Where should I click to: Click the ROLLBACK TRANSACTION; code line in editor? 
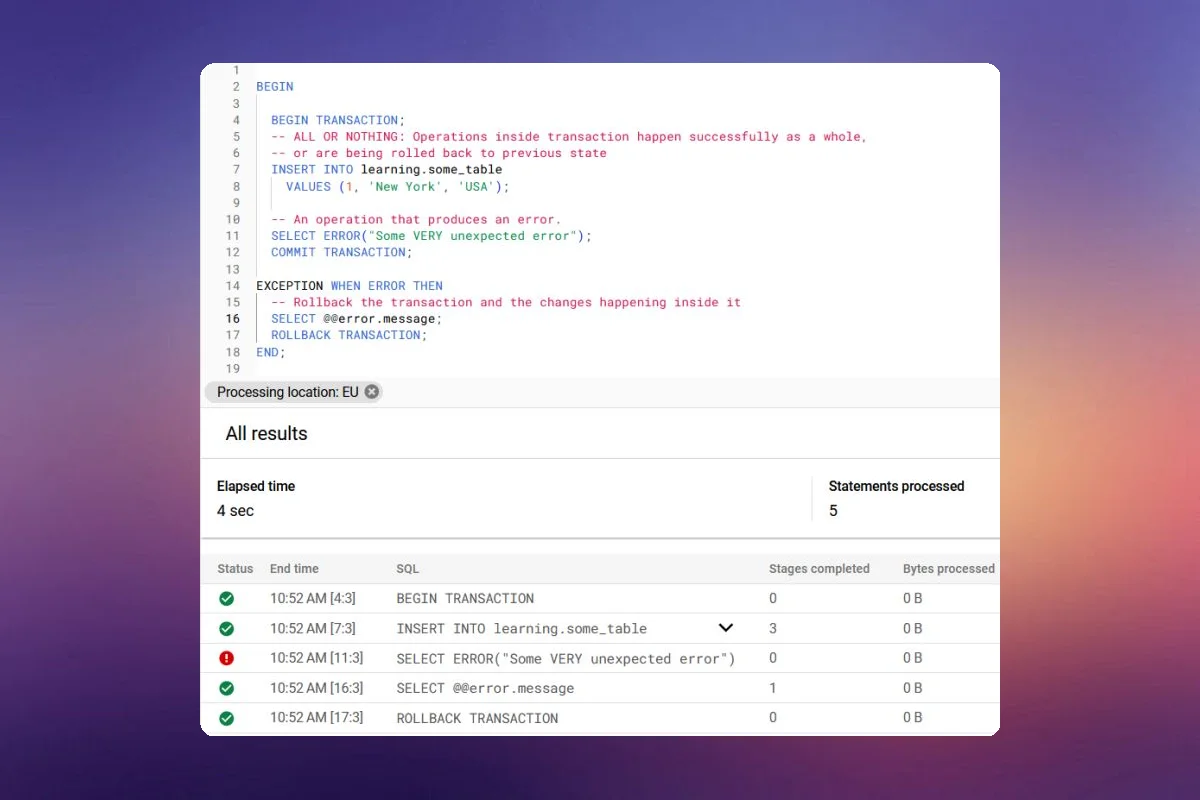tap(349, 335)
